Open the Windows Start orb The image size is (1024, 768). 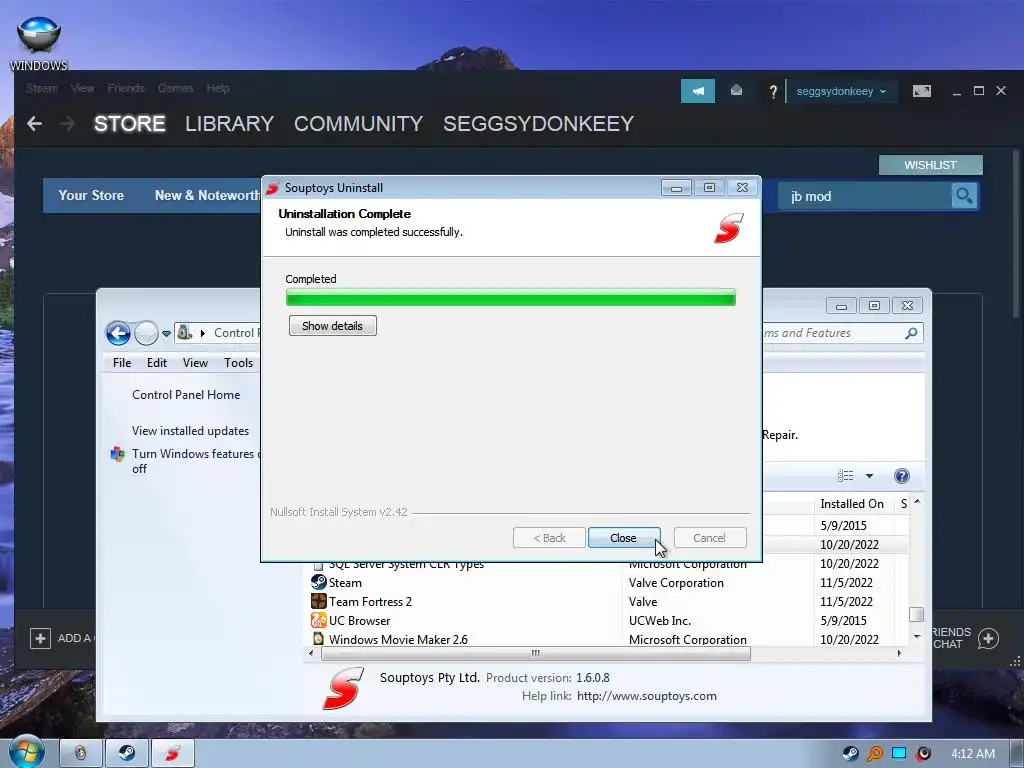point(27,752)
